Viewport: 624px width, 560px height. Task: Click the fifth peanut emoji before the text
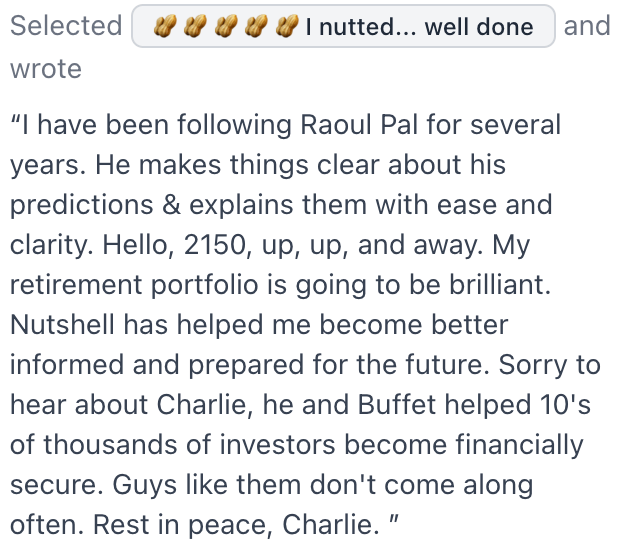(287, 26)
